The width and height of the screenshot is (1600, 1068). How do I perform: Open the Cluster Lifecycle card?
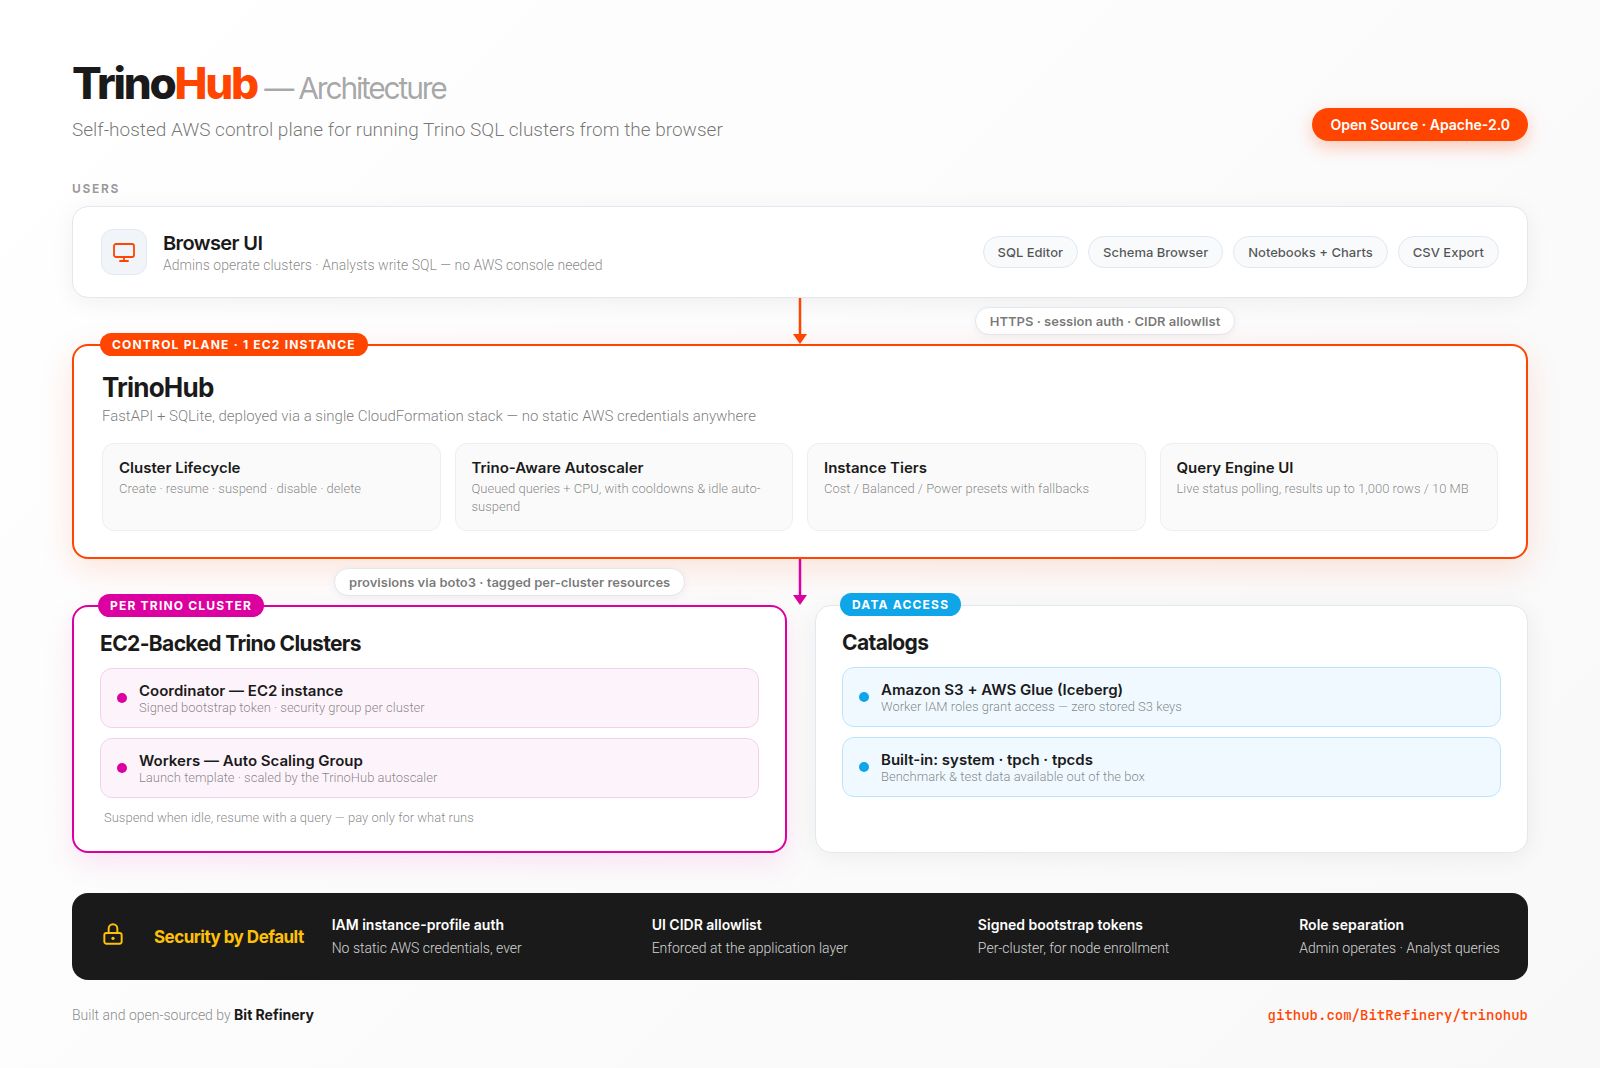[x=271, y=487]
